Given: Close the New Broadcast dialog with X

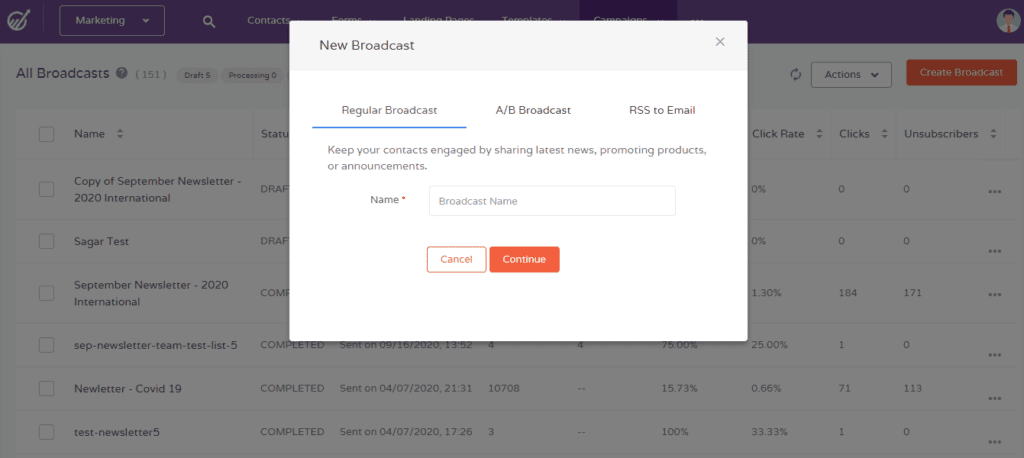Looking at the screenshot, I should (720, 42).
